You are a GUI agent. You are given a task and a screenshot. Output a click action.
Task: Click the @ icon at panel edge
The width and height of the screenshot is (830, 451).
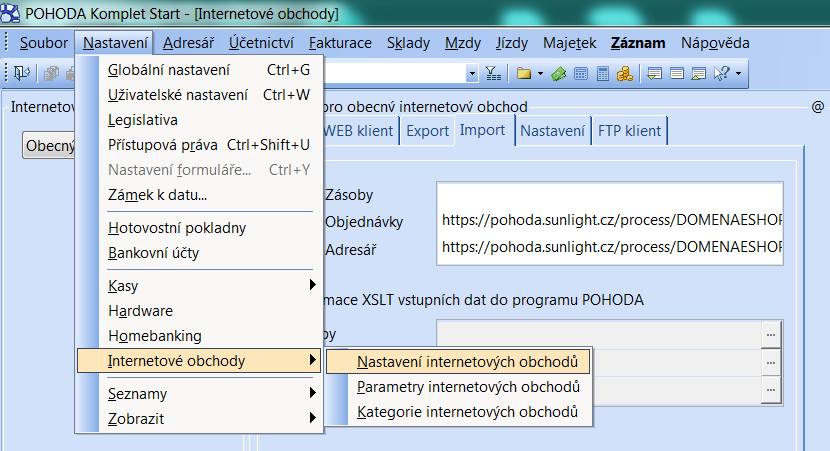pos(818,107)
